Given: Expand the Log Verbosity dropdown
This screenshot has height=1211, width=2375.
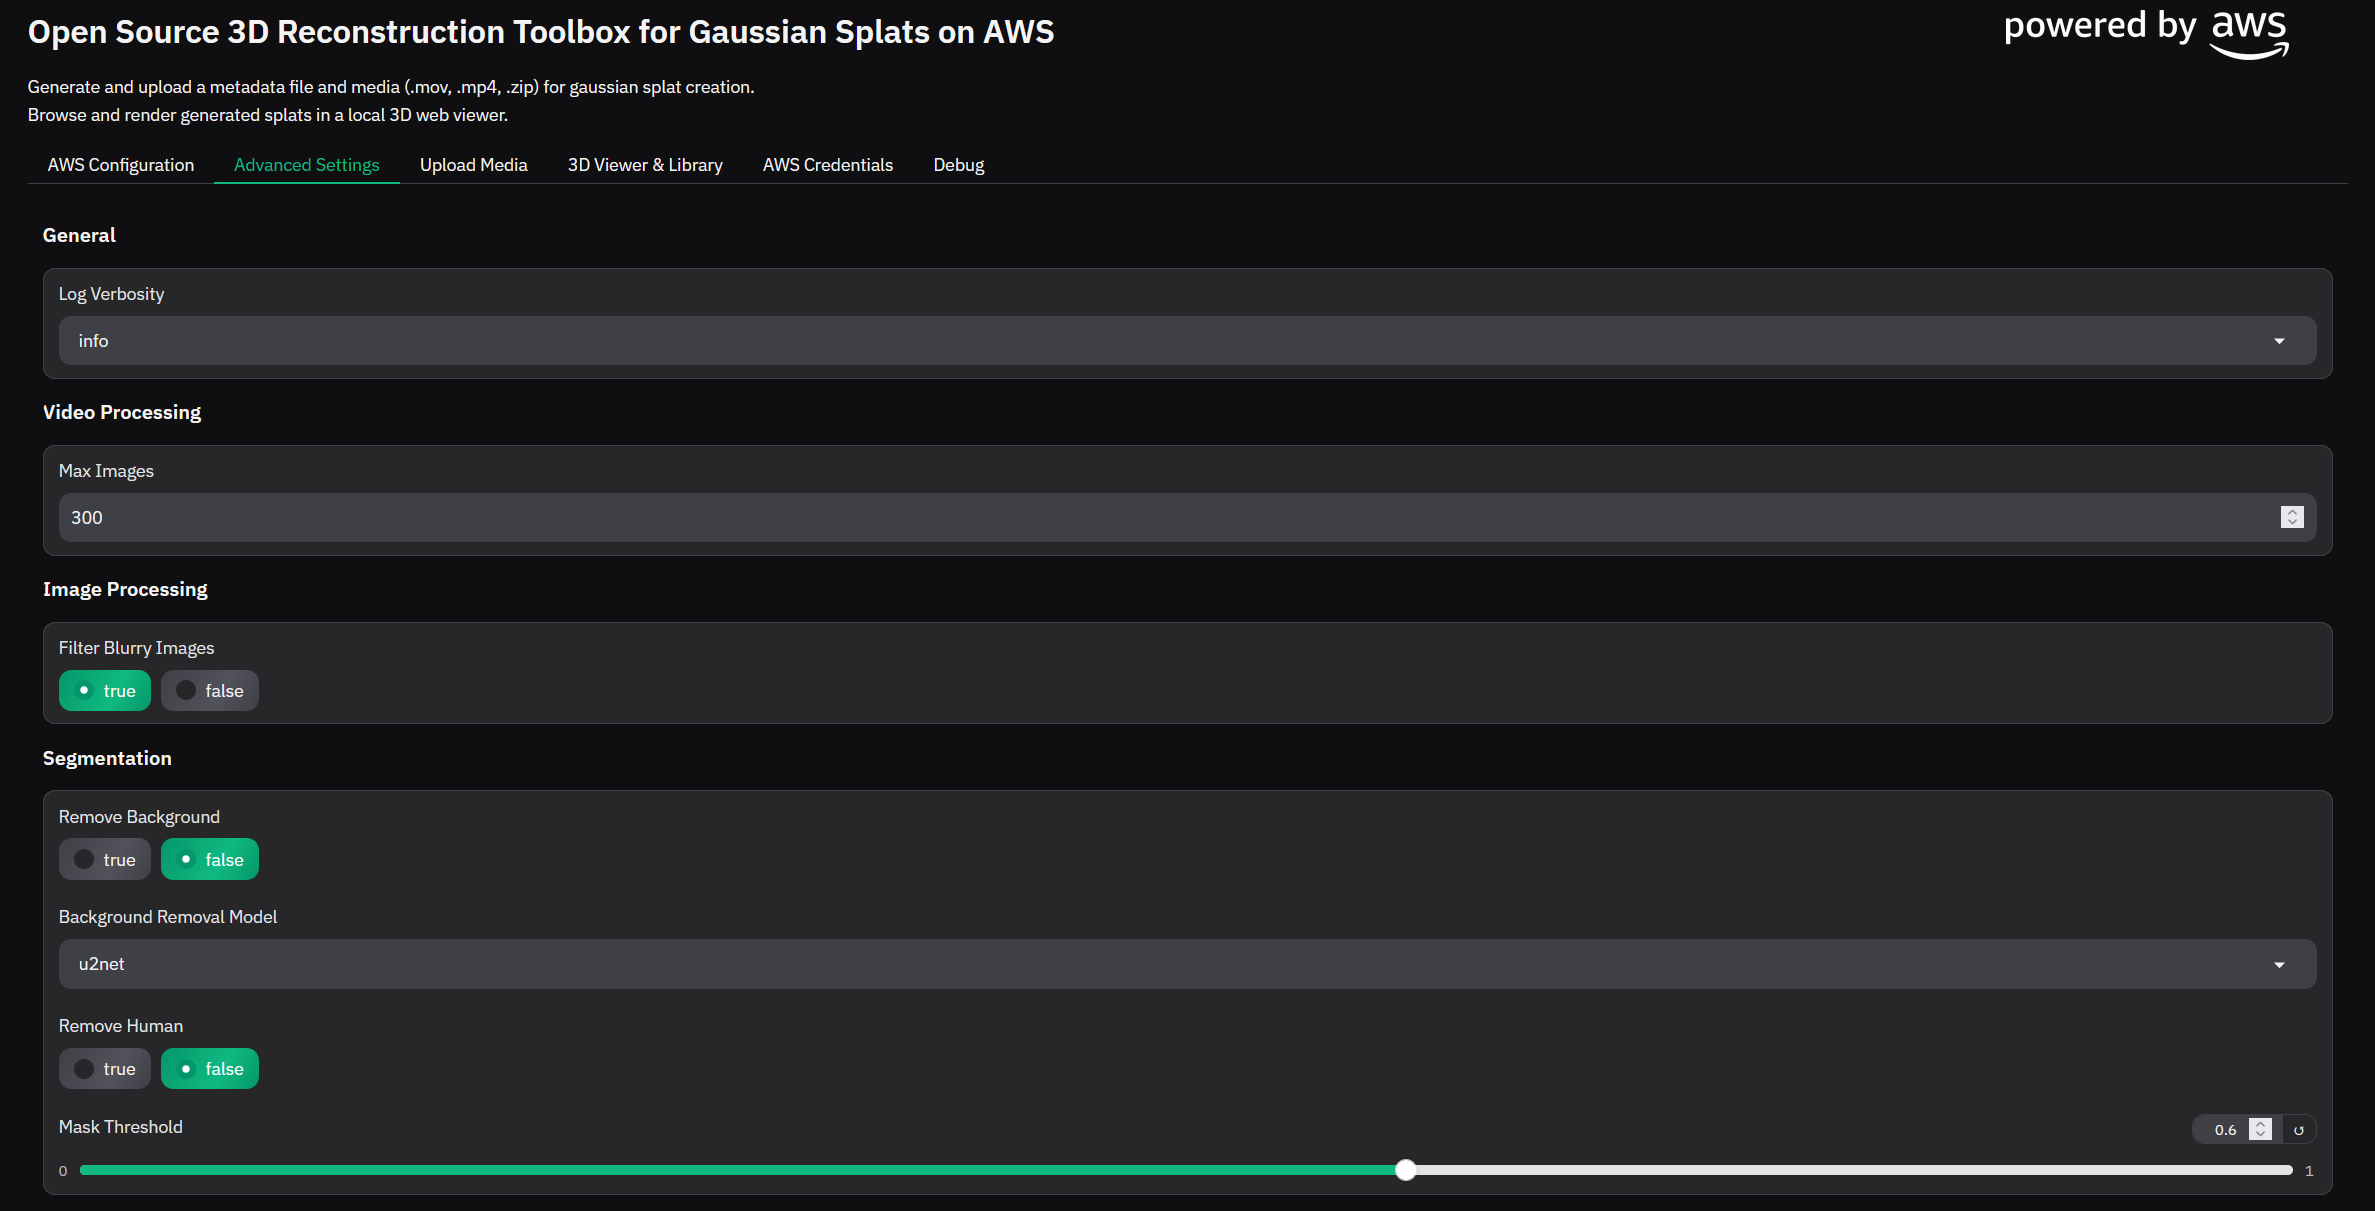Looking at the screenshot, I should [1187, 341].
